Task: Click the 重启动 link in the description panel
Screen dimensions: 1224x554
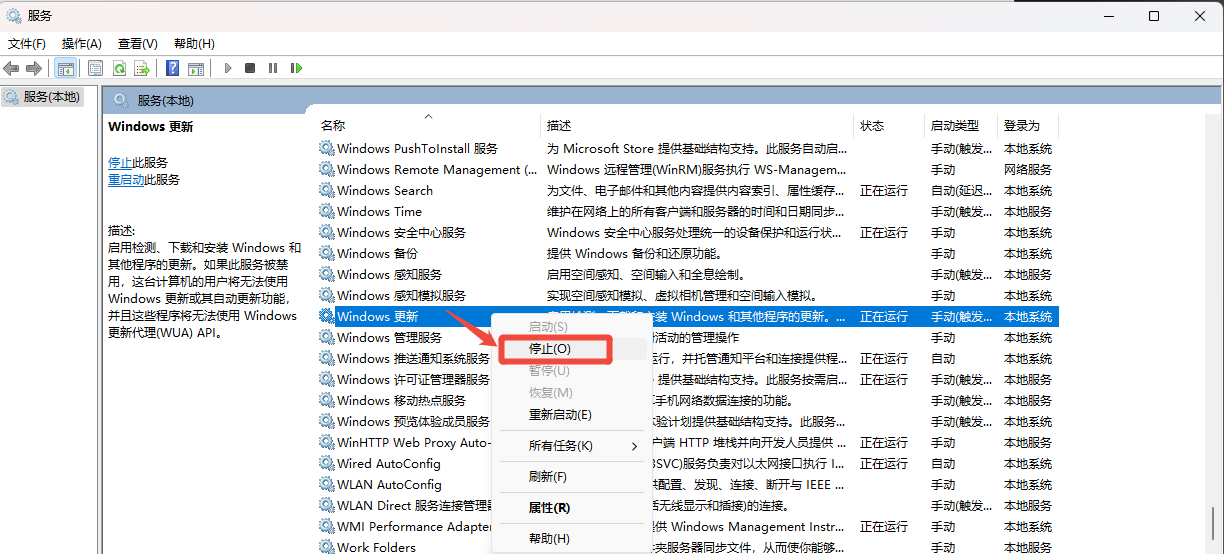Action: coord(126,179)
